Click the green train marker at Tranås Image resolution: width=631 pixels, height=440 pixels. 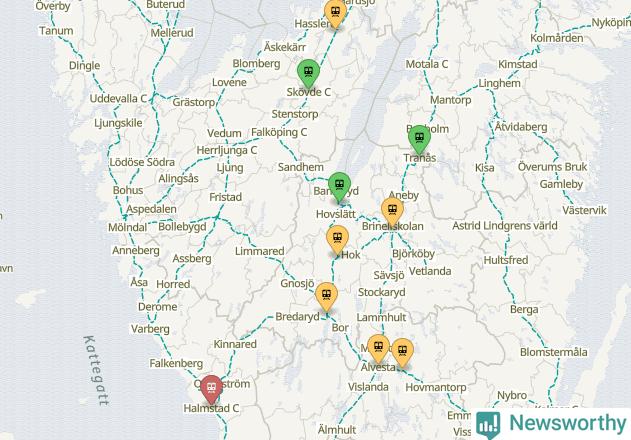tap(419, 139)
